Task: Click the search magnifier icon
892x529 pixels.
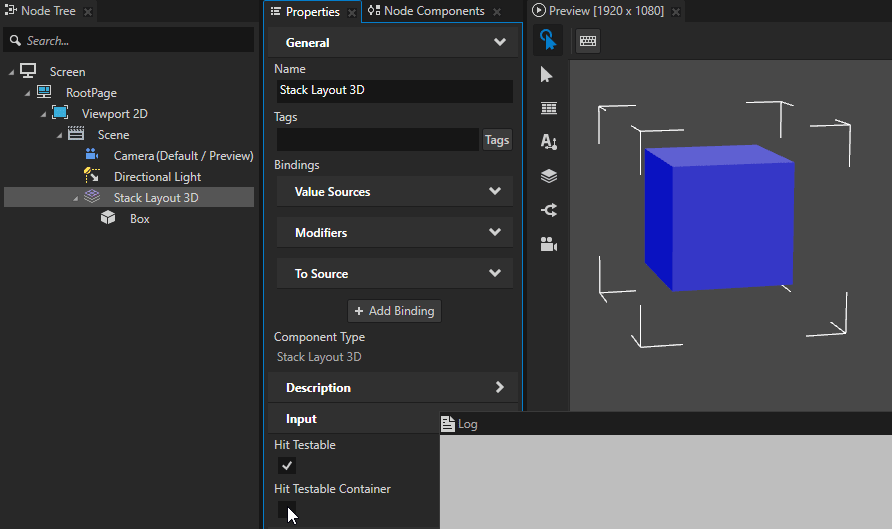Action: click(15, 40)
